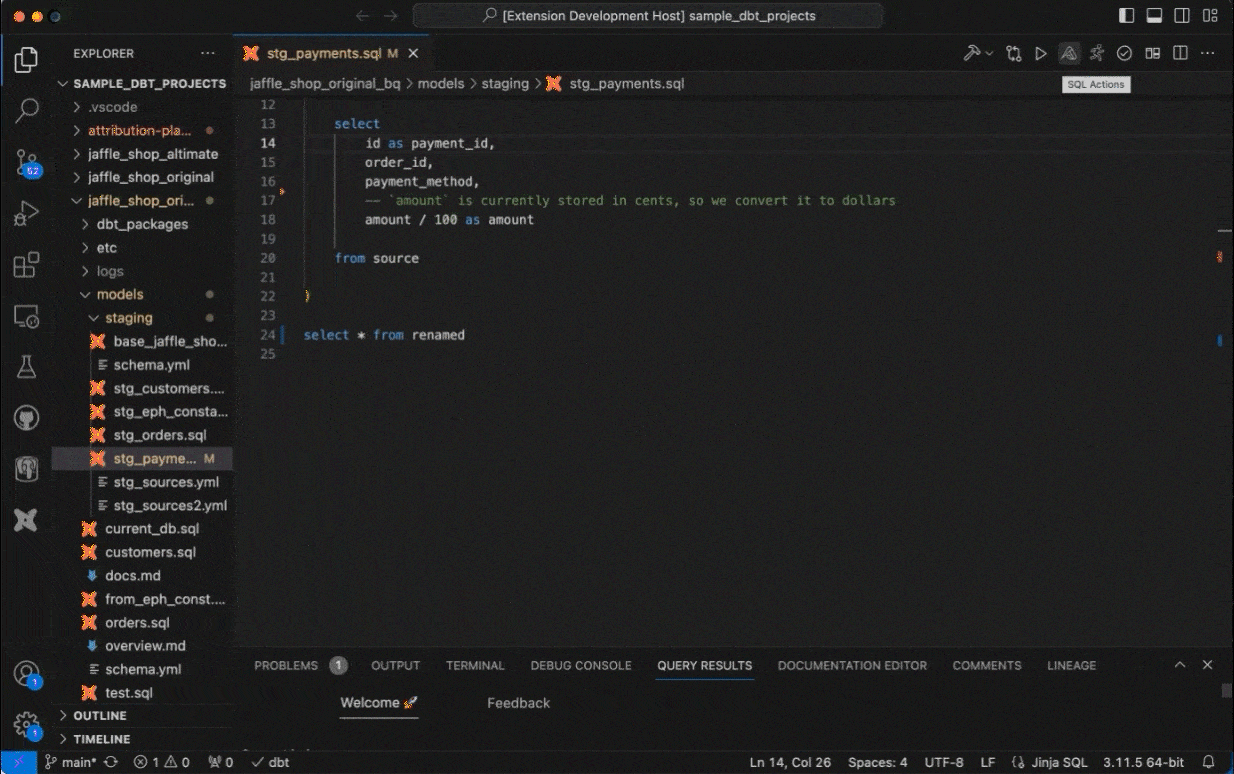Open overview.md file
This screenshot has height=774, width=1234.
142,646
